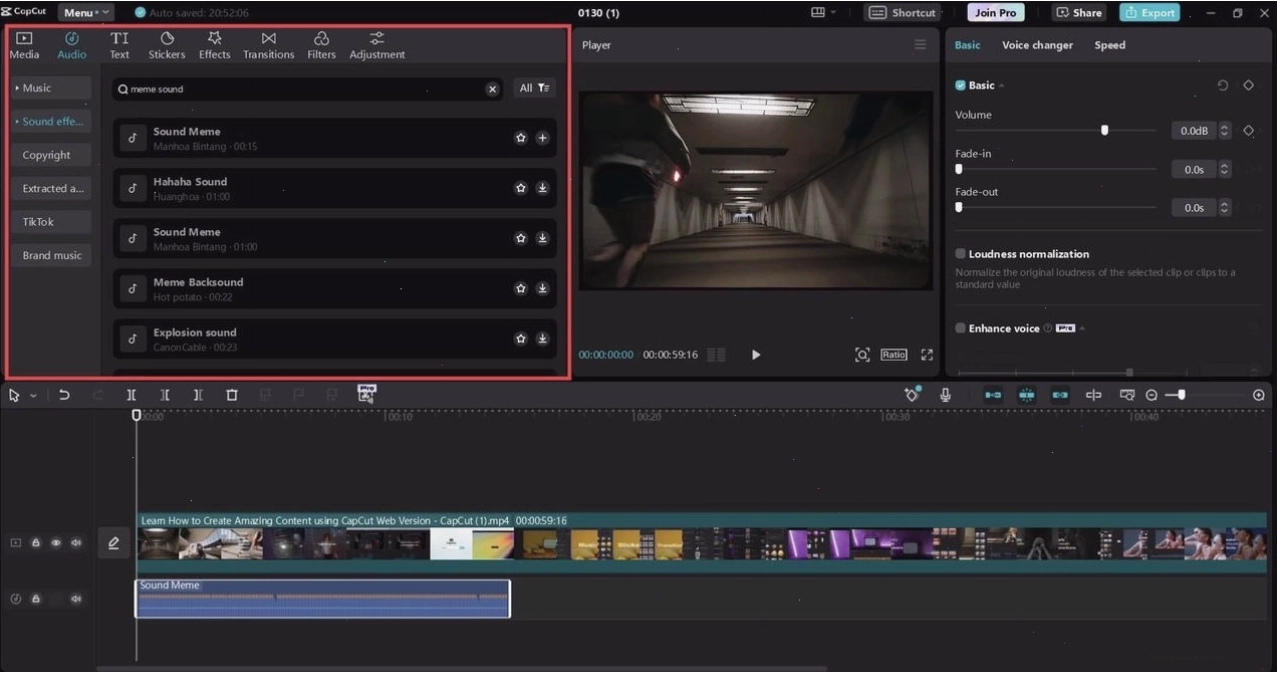Click the Export button
Screen dimensions: 1277x674
pyautogui.click(x=1149, y=13)
